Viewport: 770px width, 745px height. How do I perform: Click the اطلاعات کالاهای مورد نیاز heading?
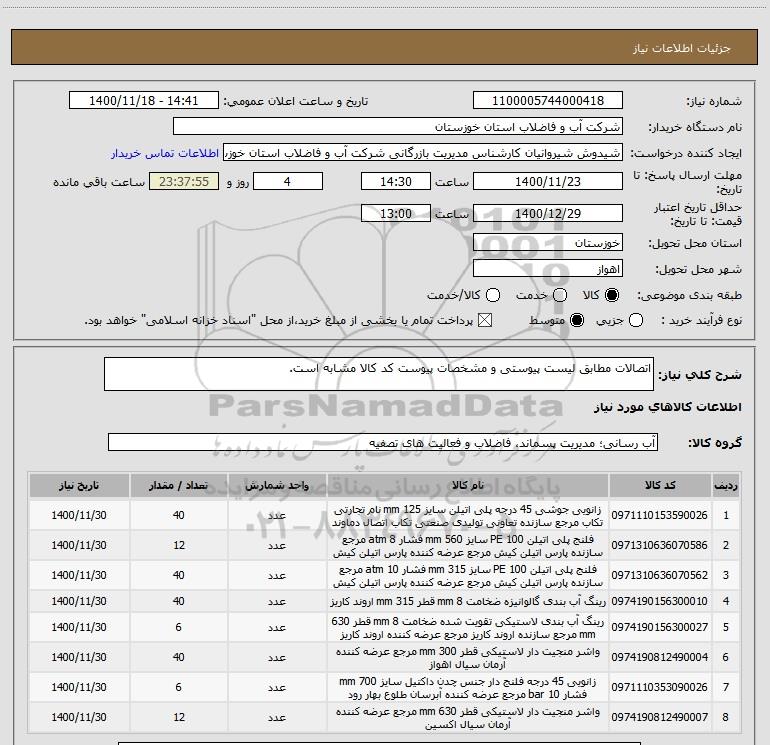668,407
